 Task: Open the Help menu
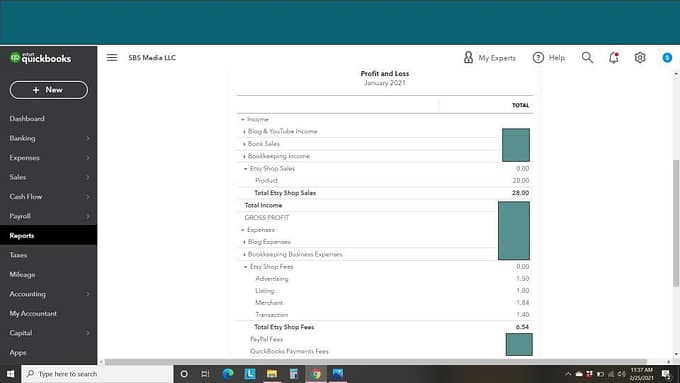point(549,58)
